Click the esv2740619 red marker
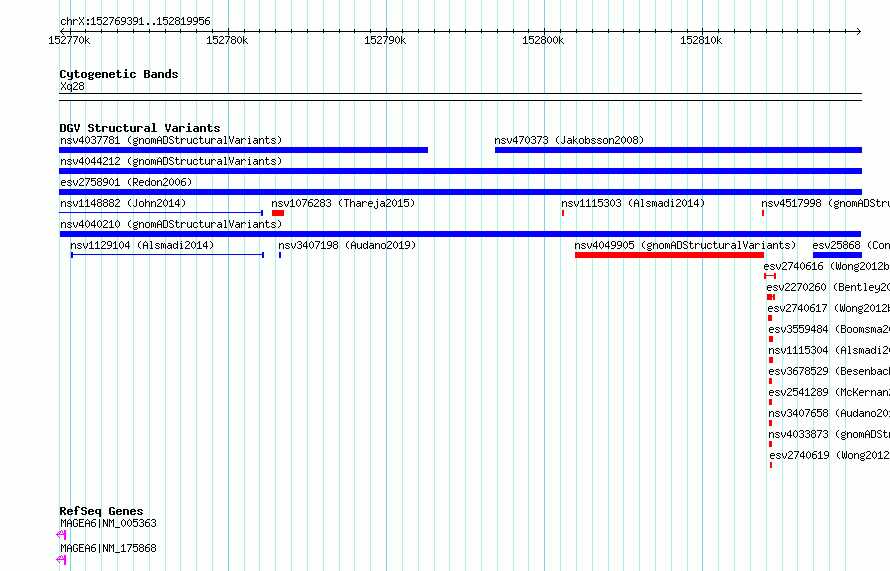The width and height of the screenshot is (890, 571). click(771, 465)
